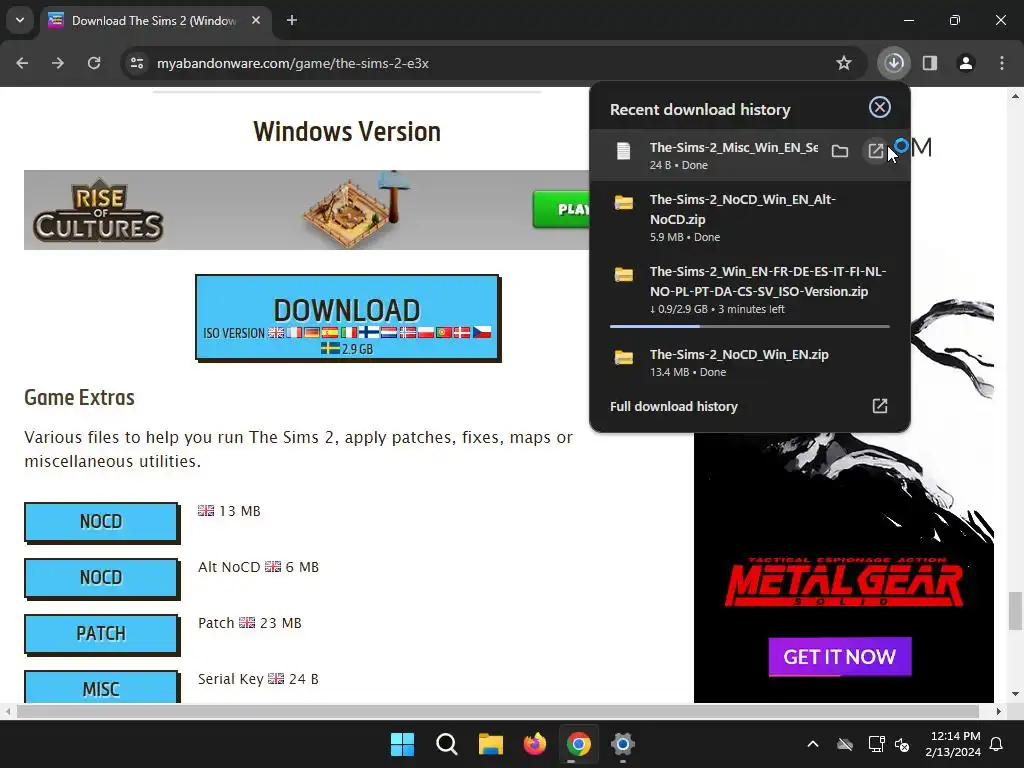The width and height of the screenshot is (1024, 768).
Task: Toggle the downloads toolbar icon
Action: pyautogui.click(x=894, y=63)
